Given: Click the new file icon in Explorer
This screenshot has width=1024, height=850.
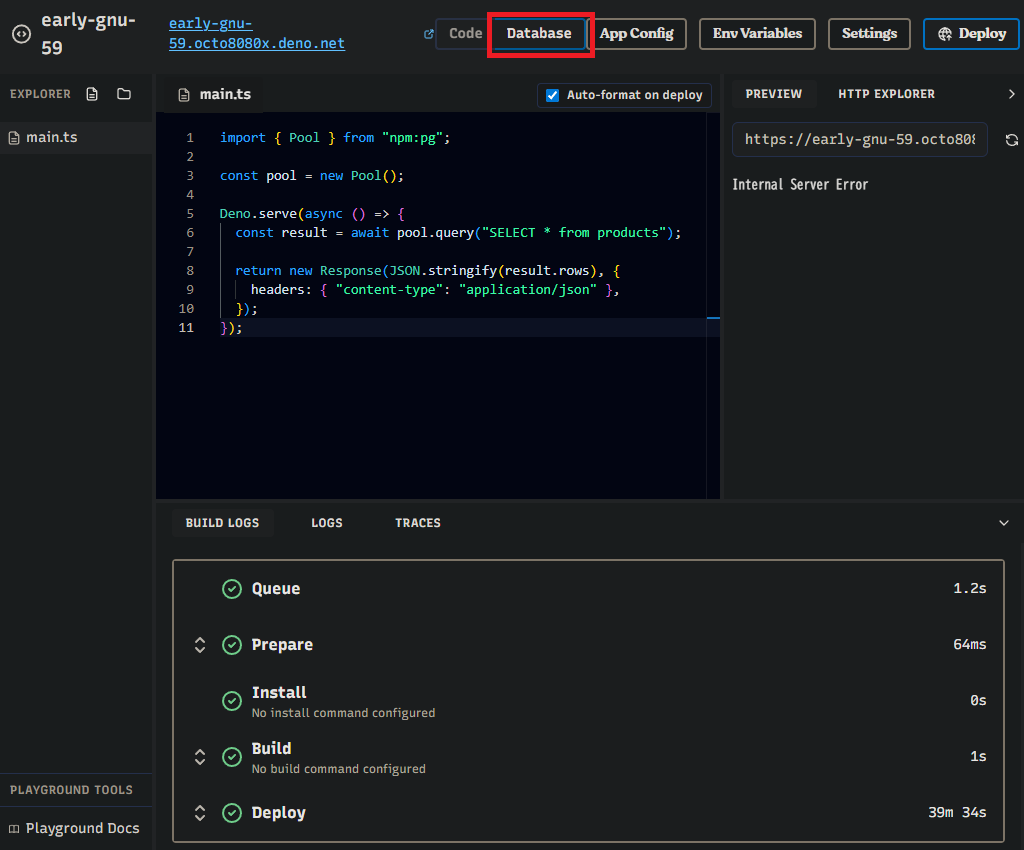Looking at the screenshot, I should (93, 94).
